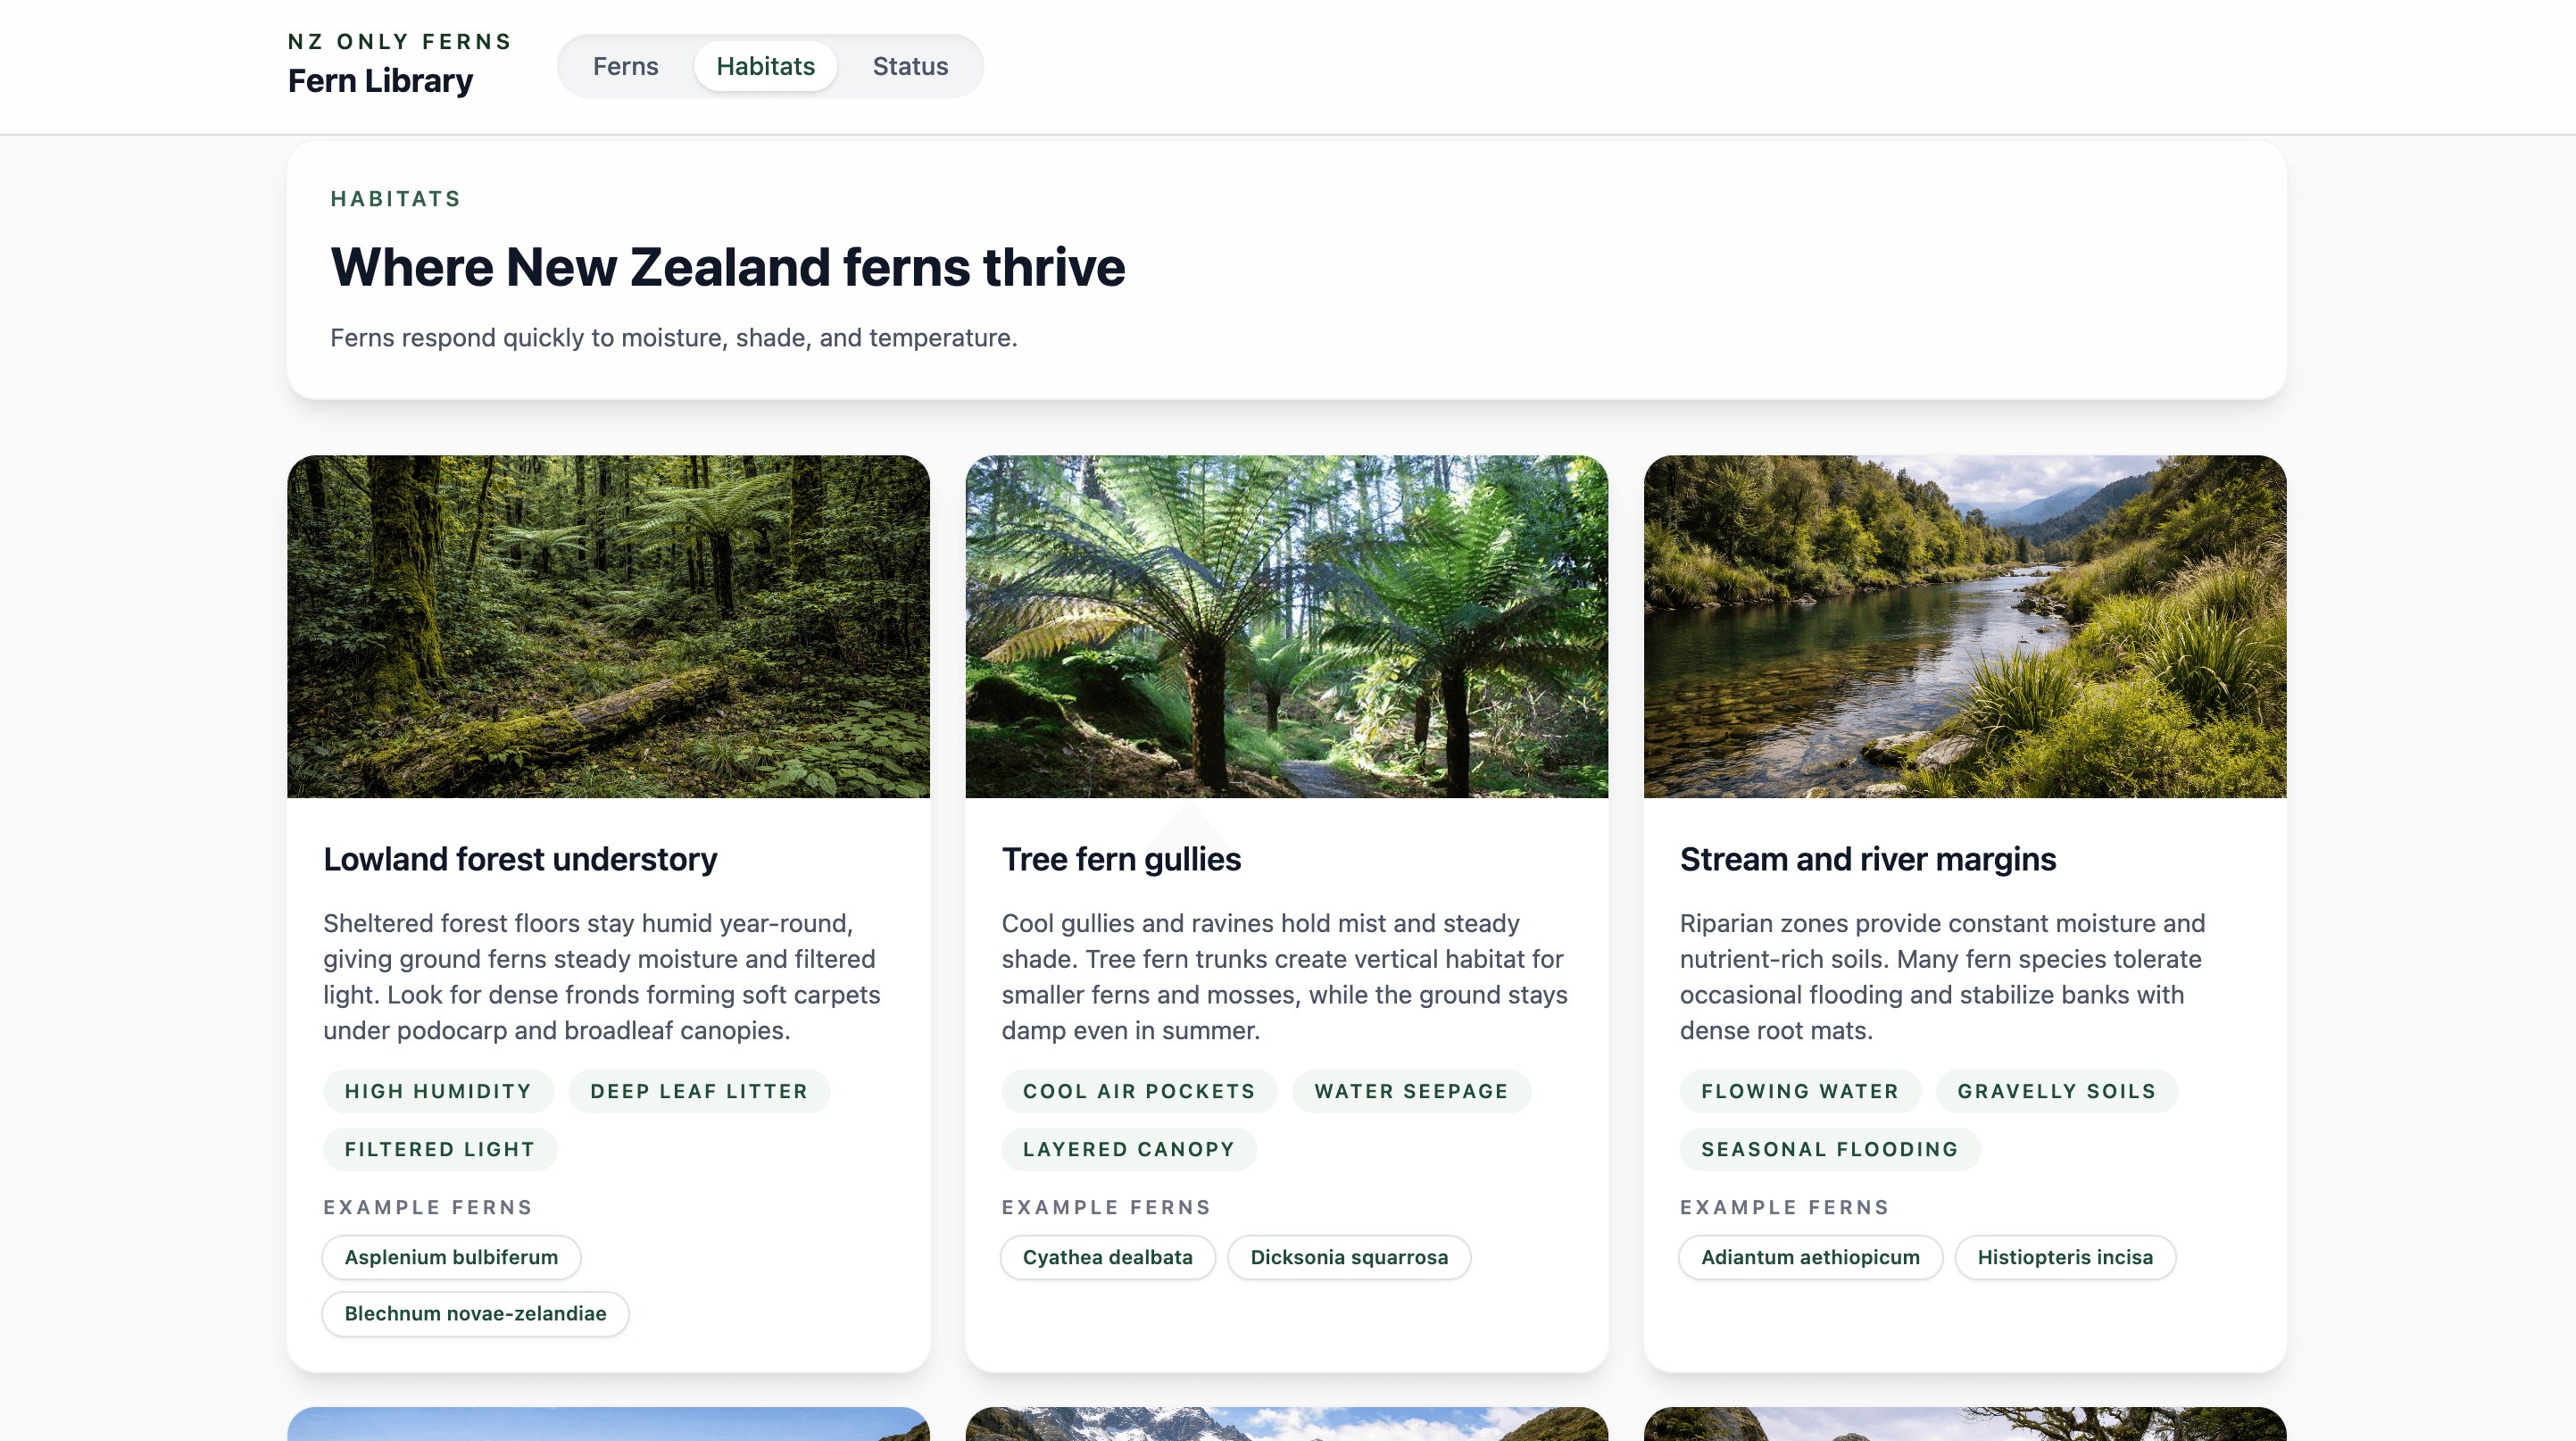Open the Asplenium bulbiferum fern entry

tap(451, 1257)
